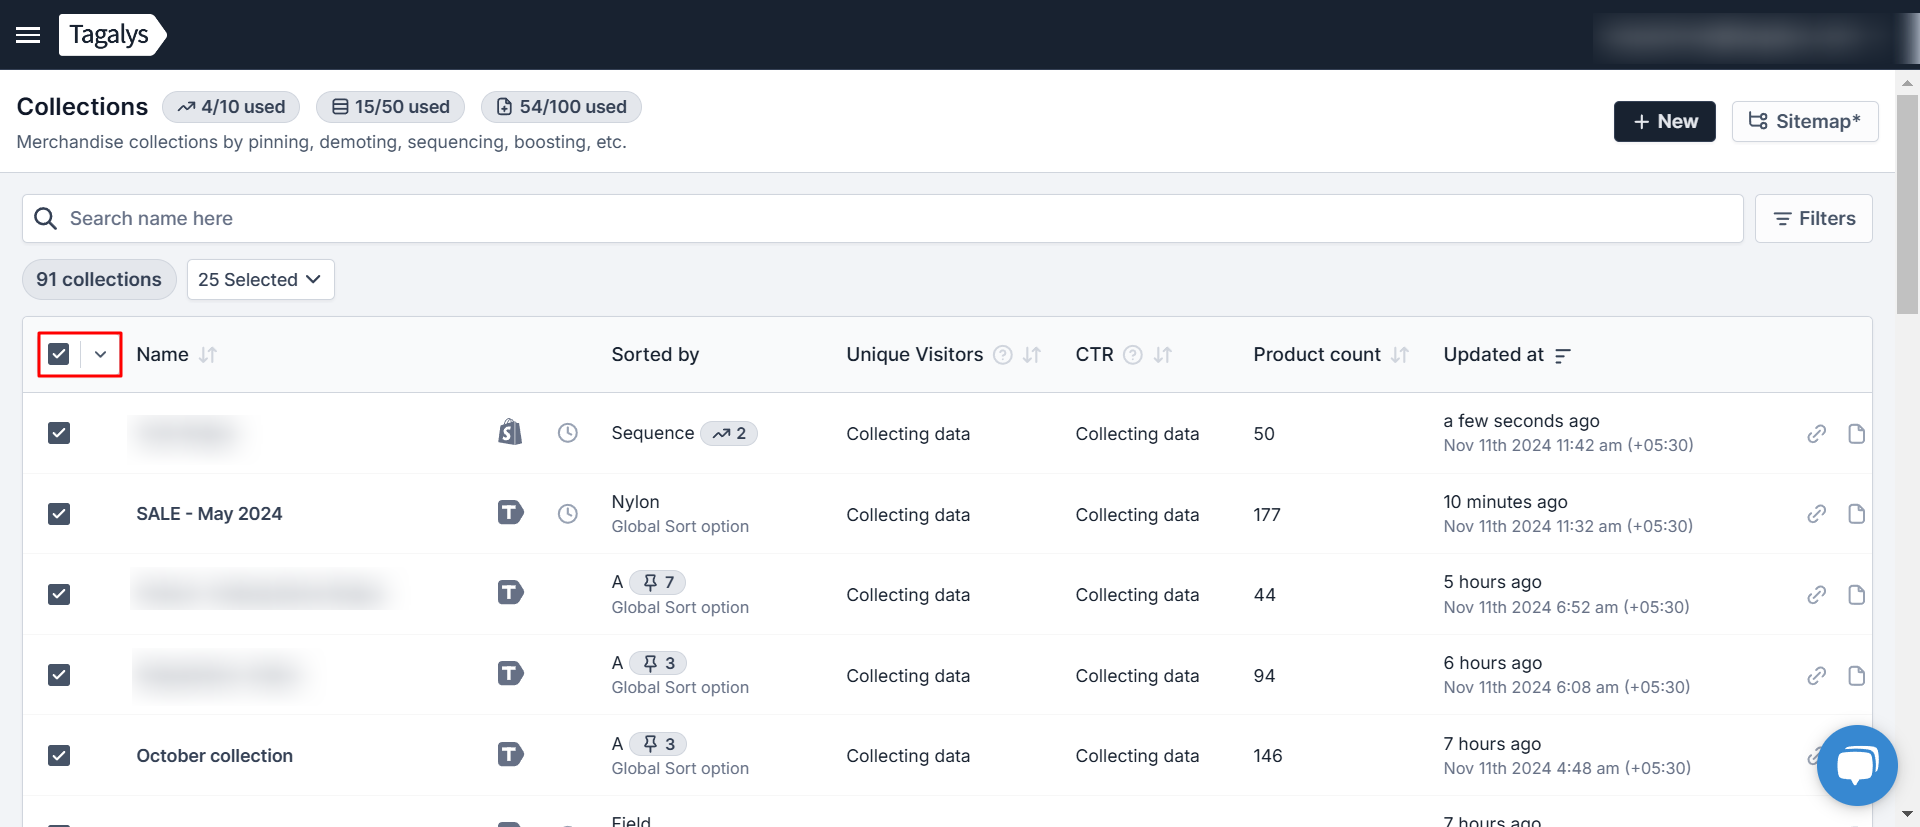The width and height of the screenshot is (1920, 827).
Task: Click product count 177
Action: pos(1266,515)
